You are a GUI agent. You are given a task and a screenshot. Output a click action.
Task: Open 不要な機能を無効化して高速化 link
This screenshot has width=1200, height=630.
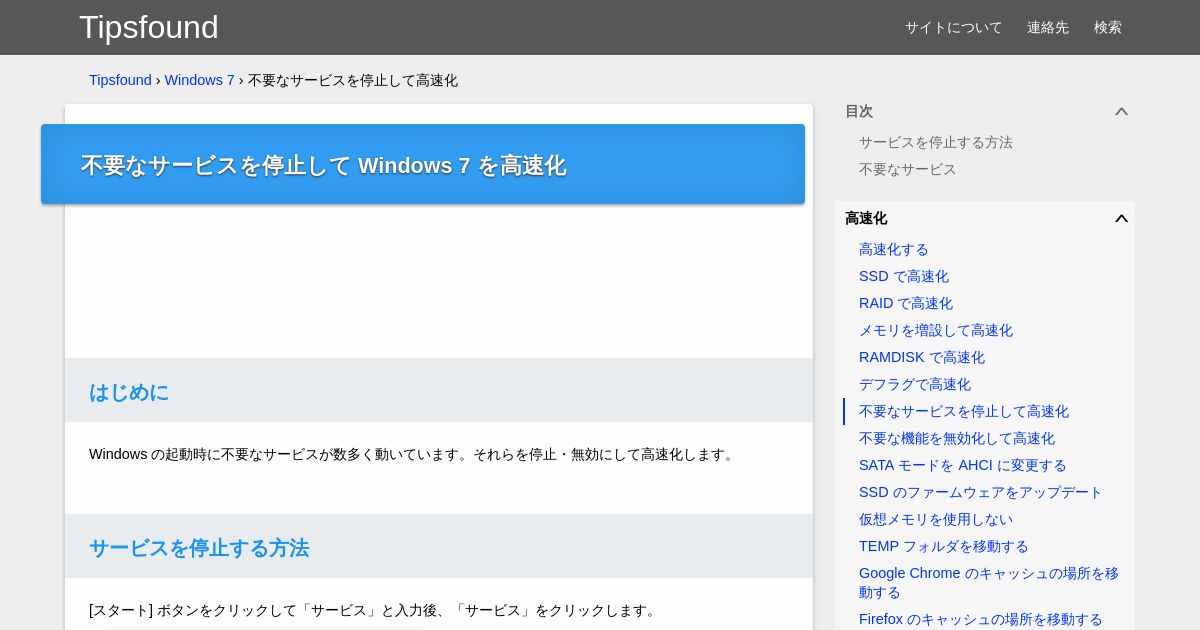tap(957, 438)
